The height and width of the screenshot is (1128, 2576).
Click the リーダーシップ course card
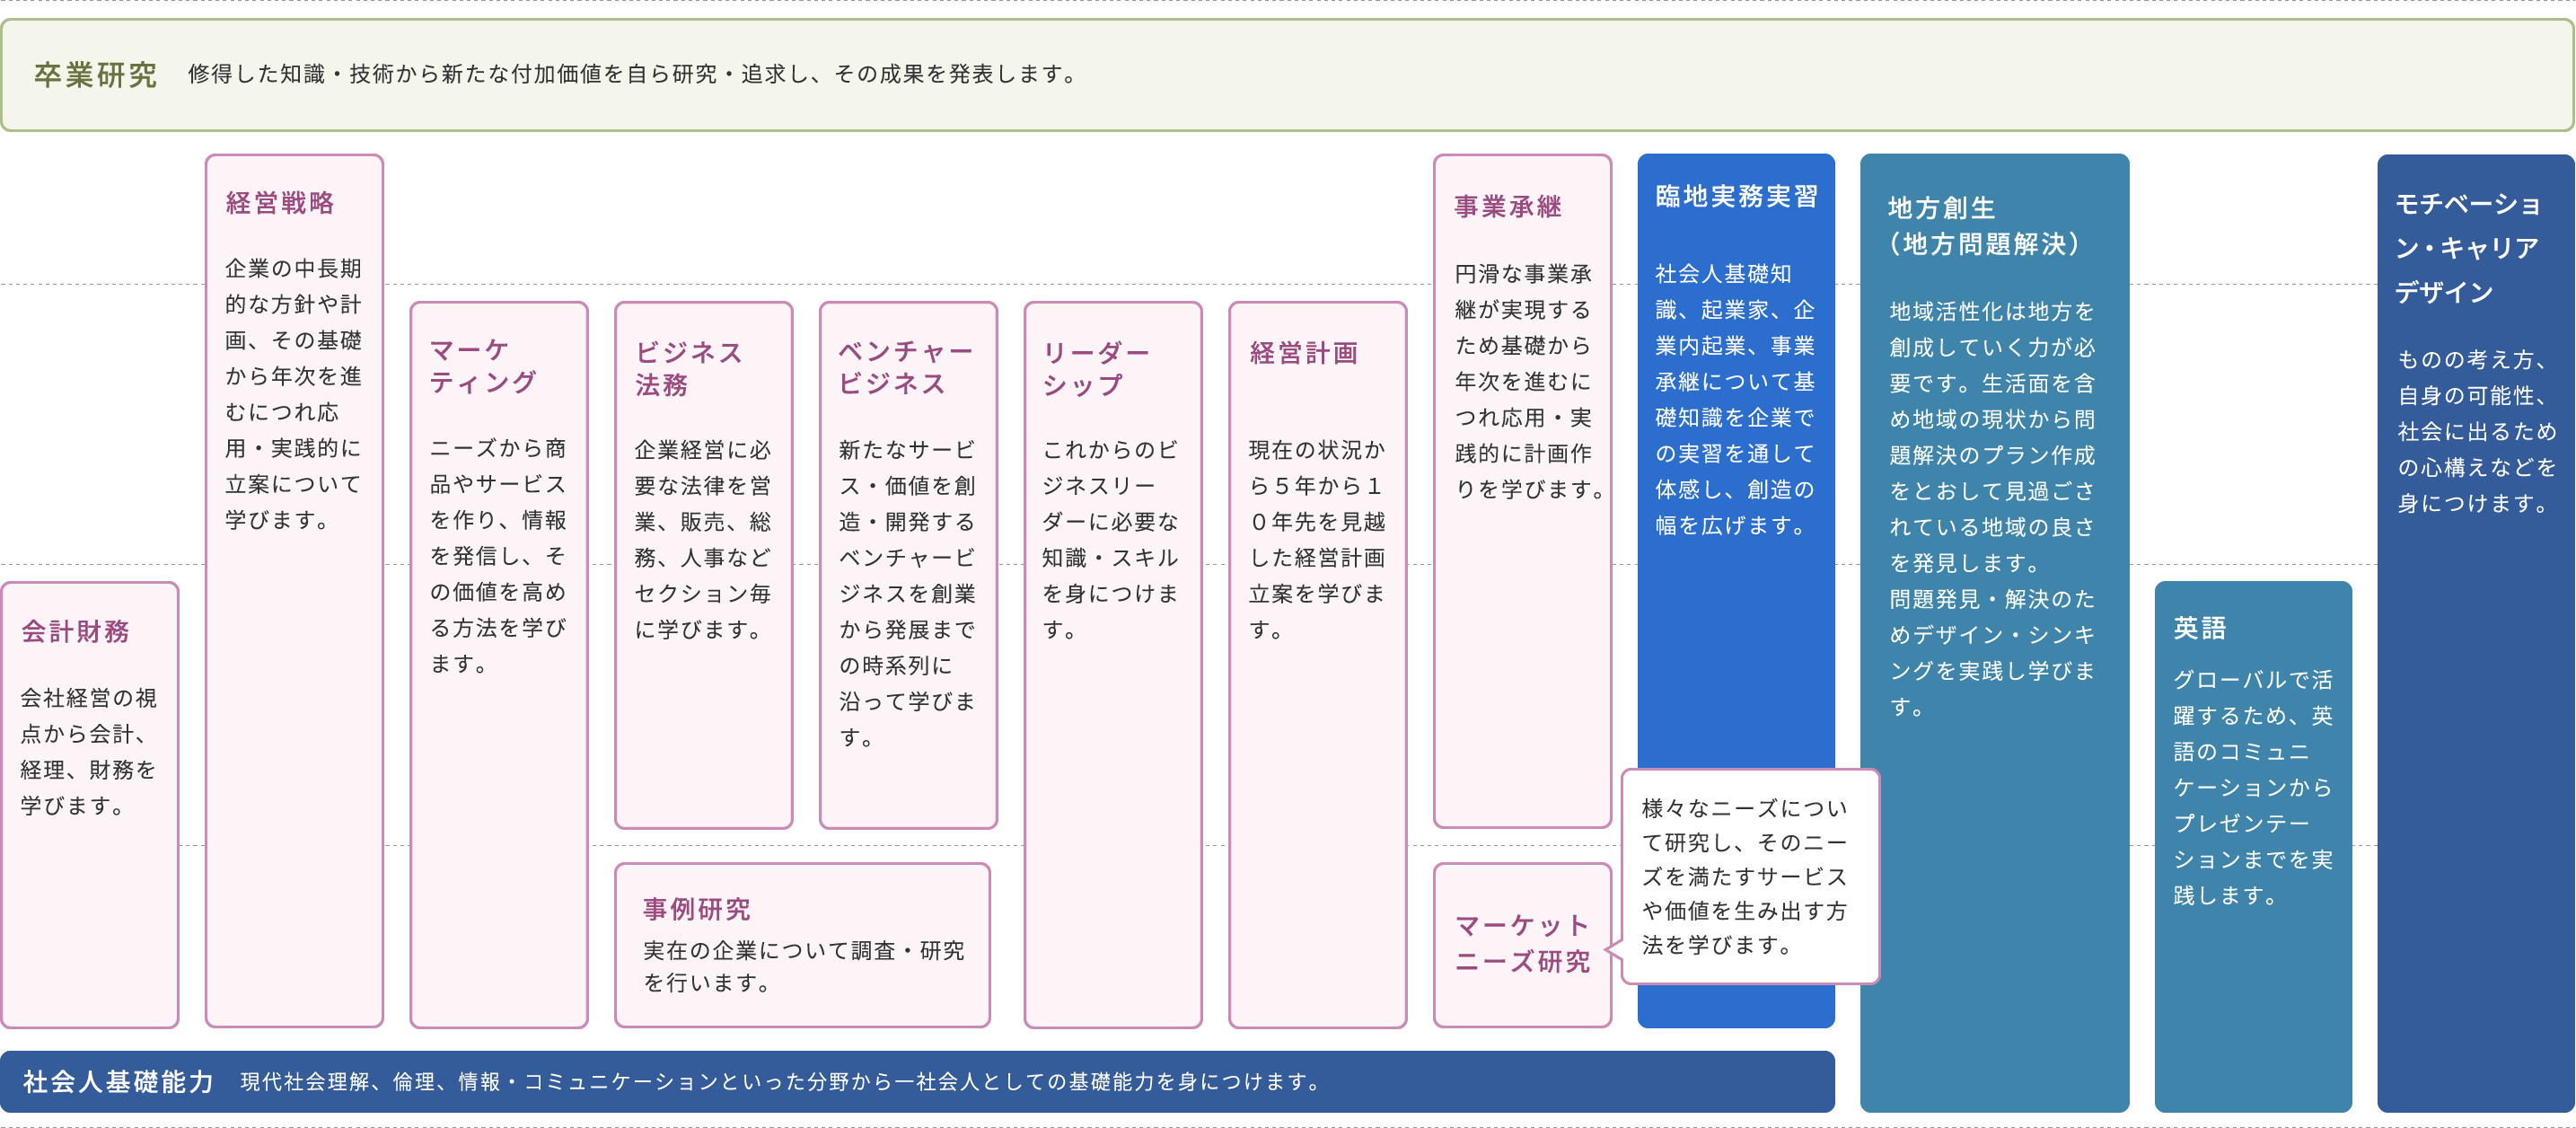[1112, 665]
